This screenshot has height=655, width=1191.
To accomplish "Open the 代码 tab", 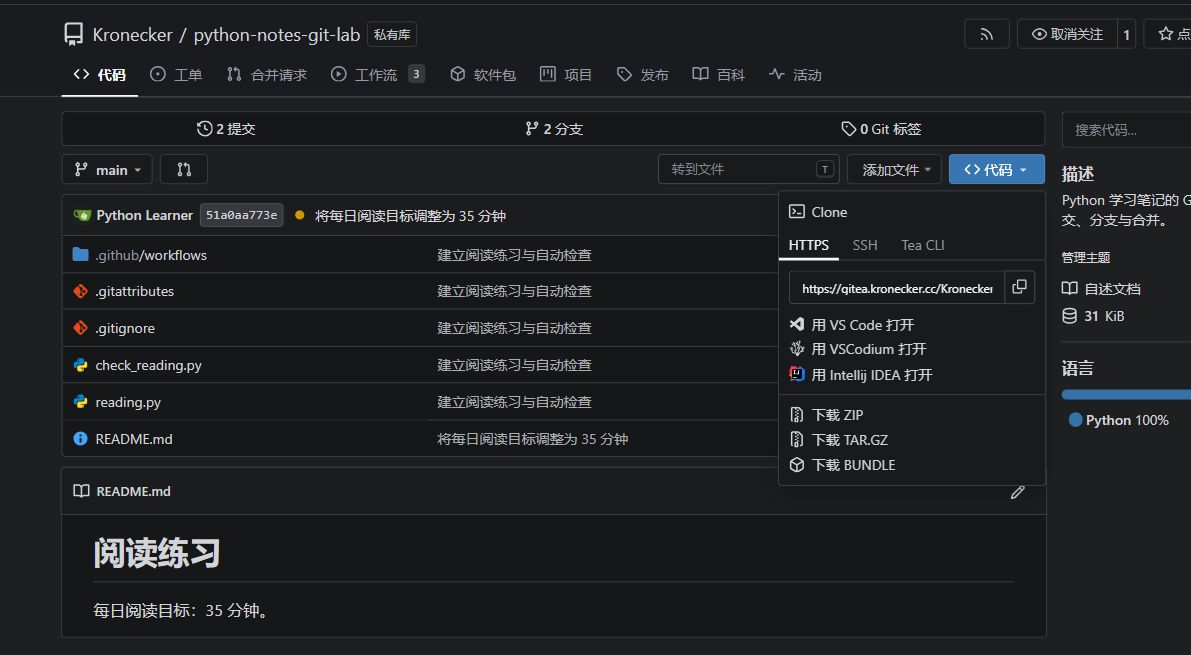I will (100, 74).
